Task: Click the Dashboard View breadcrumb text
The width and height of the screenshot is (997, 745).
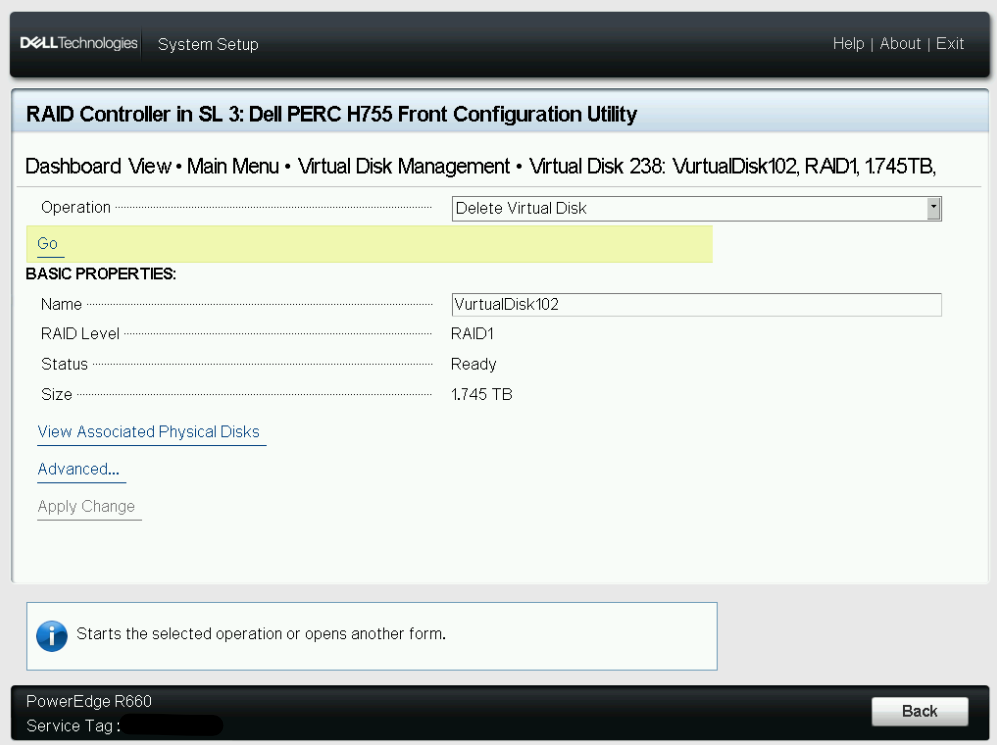Action: point(98,167)
